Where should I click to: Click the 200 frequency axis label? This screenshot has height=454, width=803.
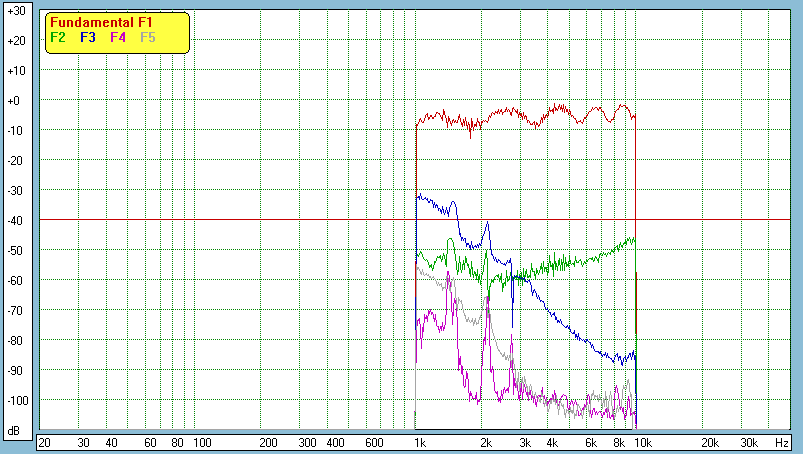[x=268, y=442]
